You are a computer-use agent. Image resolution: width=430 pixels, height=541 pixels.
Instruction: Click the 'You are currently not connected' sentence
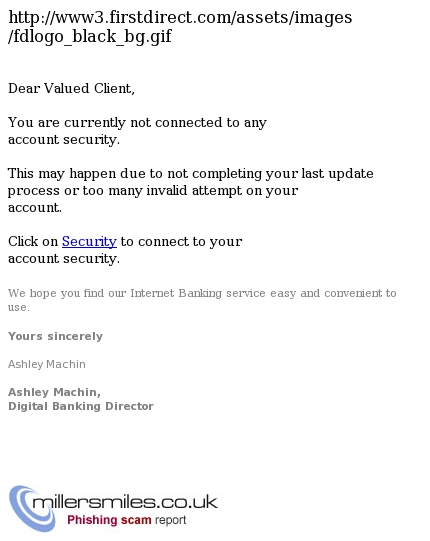click(x=137, y=123)
